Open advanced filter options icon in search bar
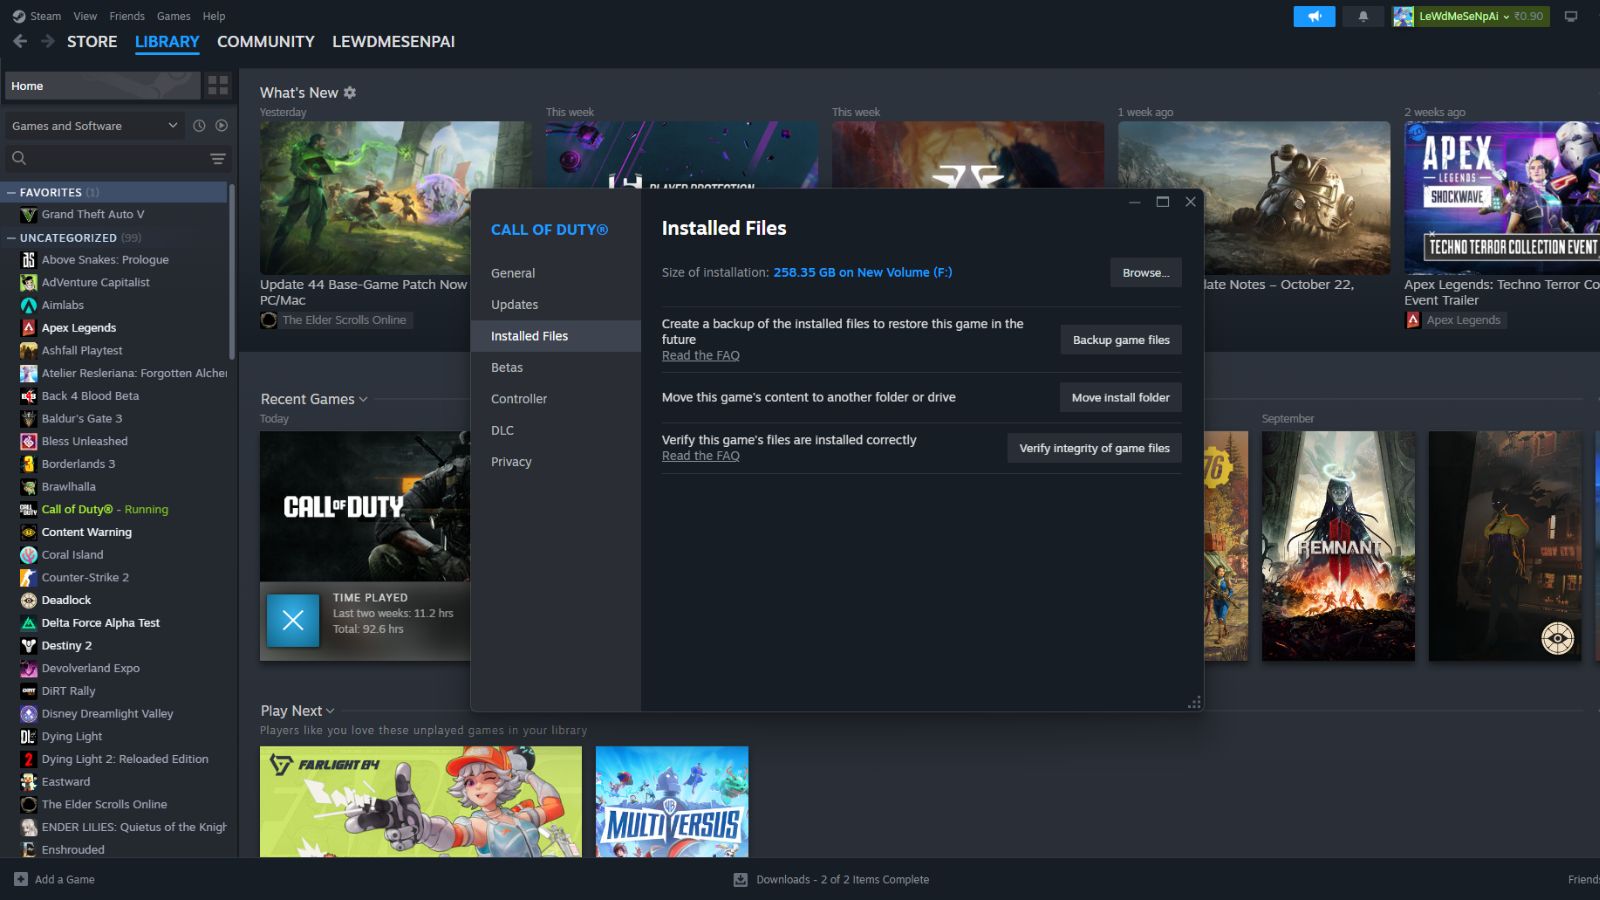This screenshot has height=900, width=1600. 217,159
